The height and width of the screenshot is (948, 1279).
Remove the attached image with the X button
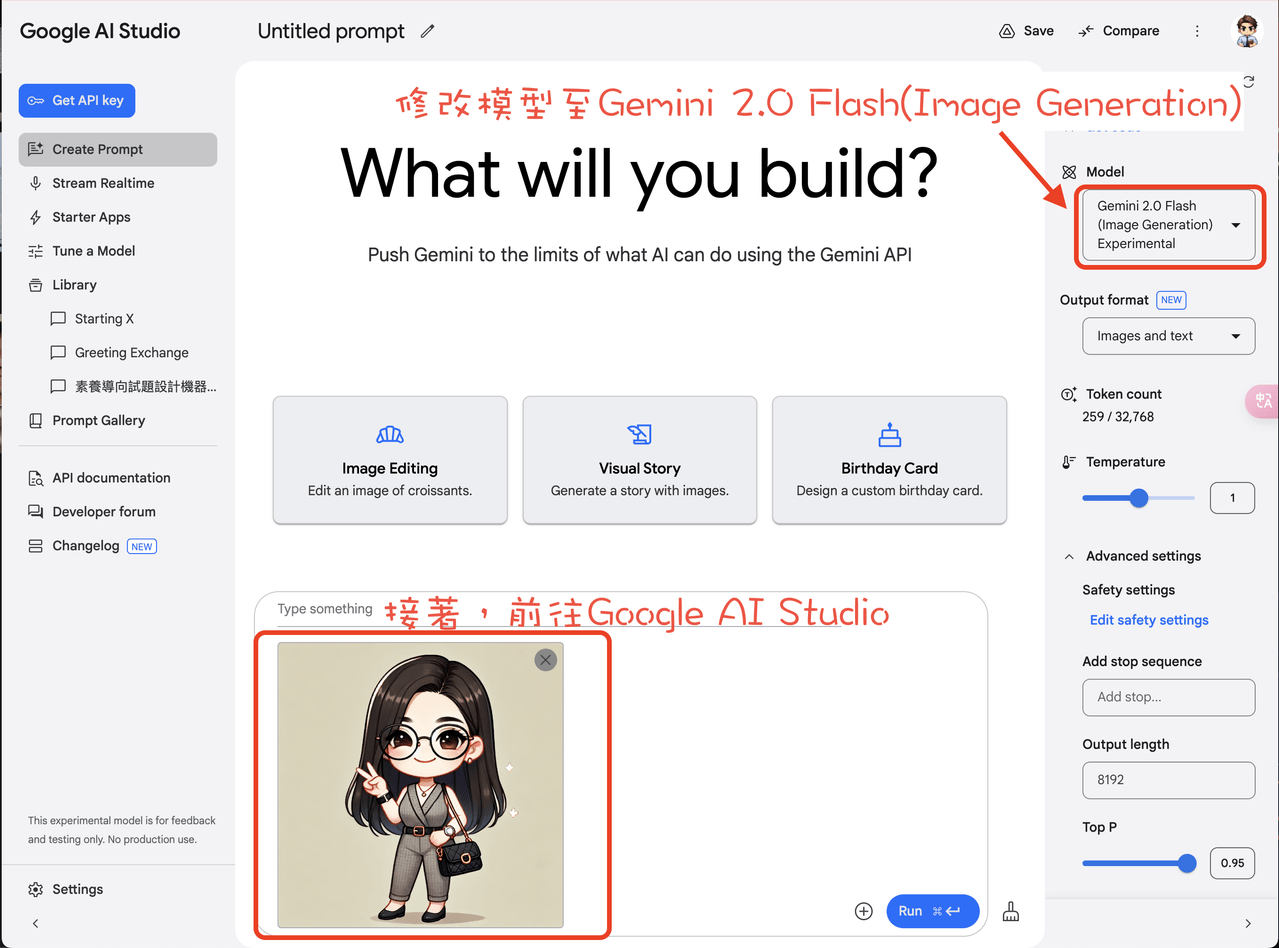pyautogui.click(x=545, y=659)
